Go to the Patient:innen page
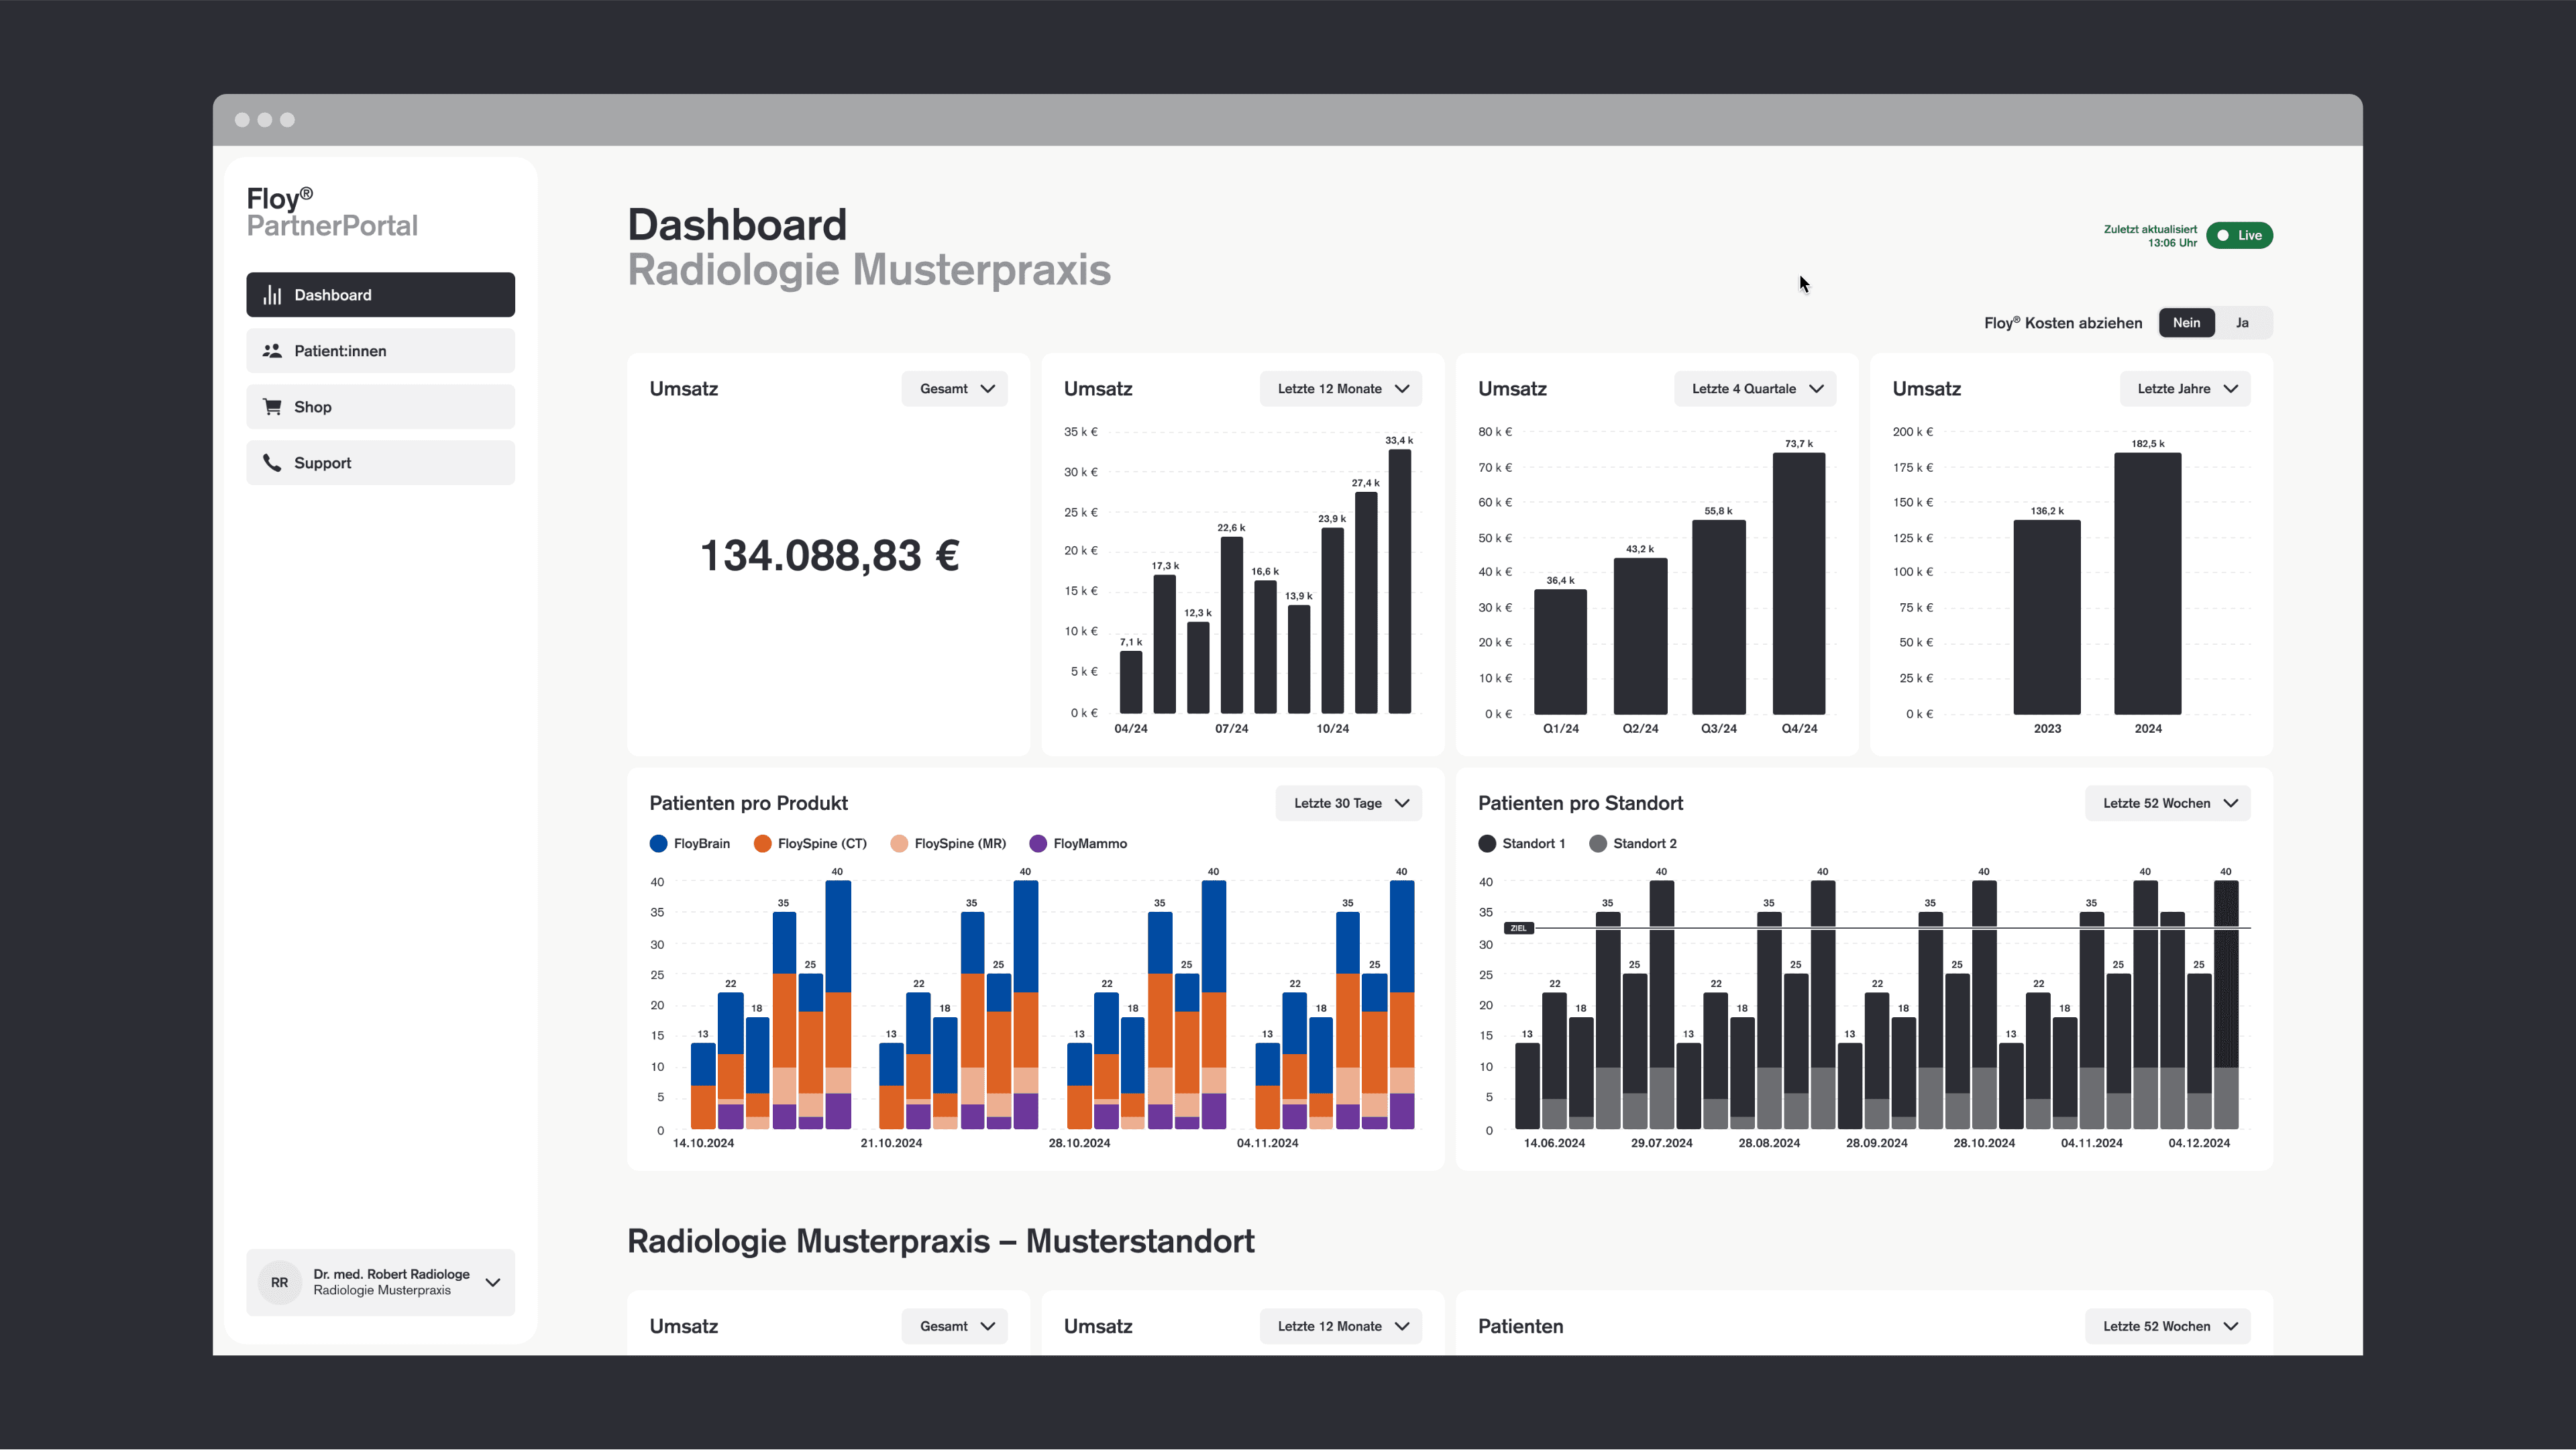Image resolution: width=2576 pixels, height=1450 pixels. pos(380,351)
